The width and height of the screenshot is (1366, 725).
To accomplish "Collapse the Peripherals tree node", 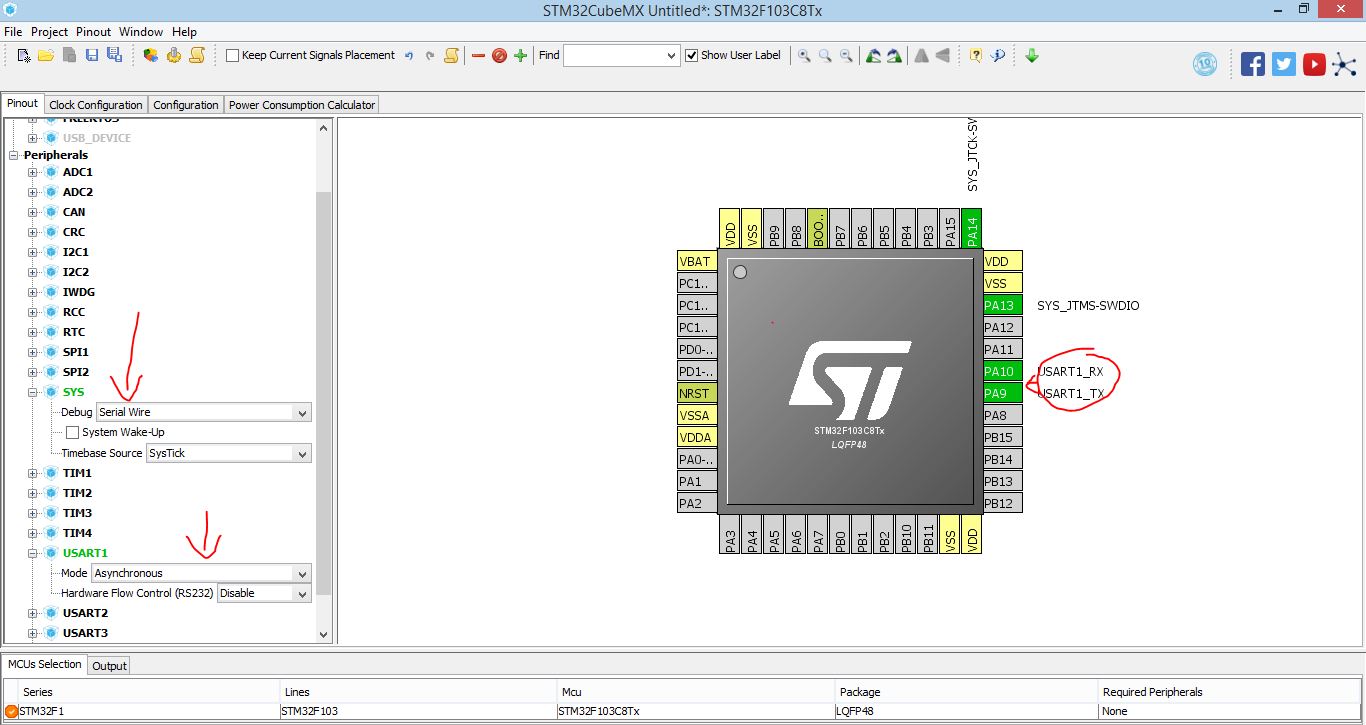I will [13, 154].
